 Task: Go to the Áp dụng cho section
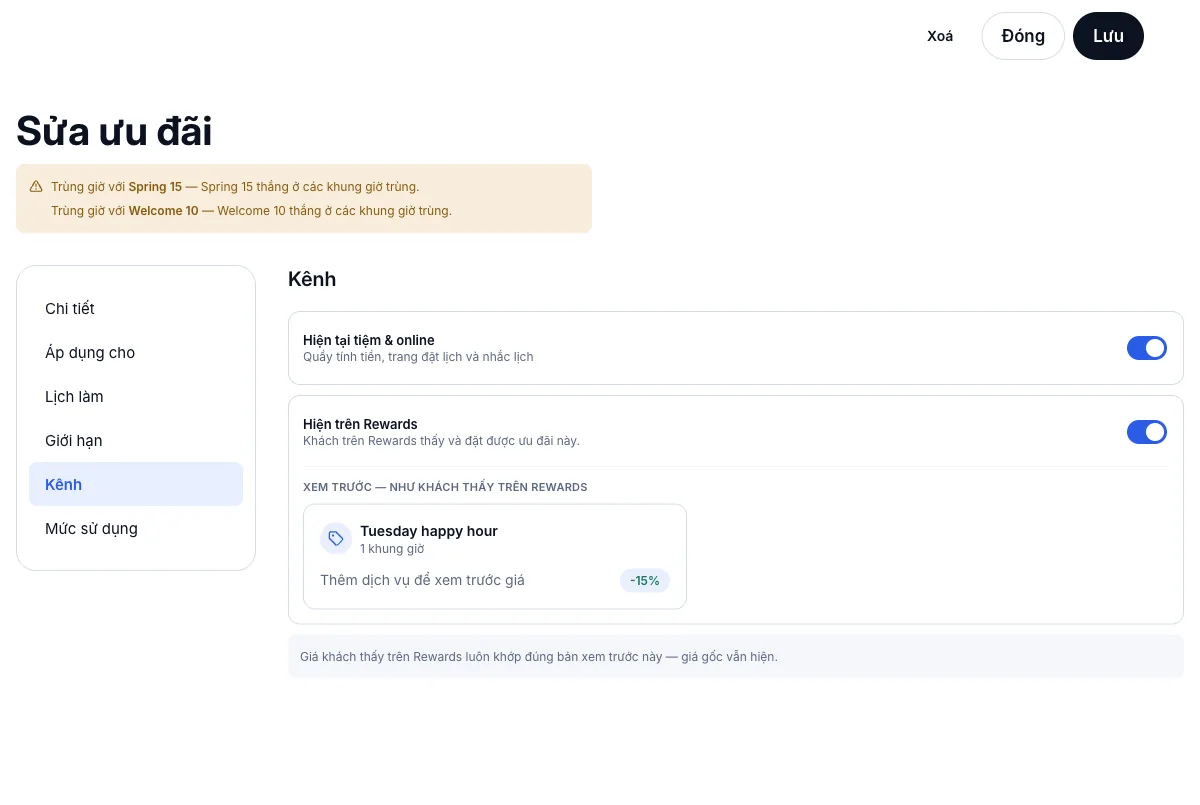click(136, 352)
